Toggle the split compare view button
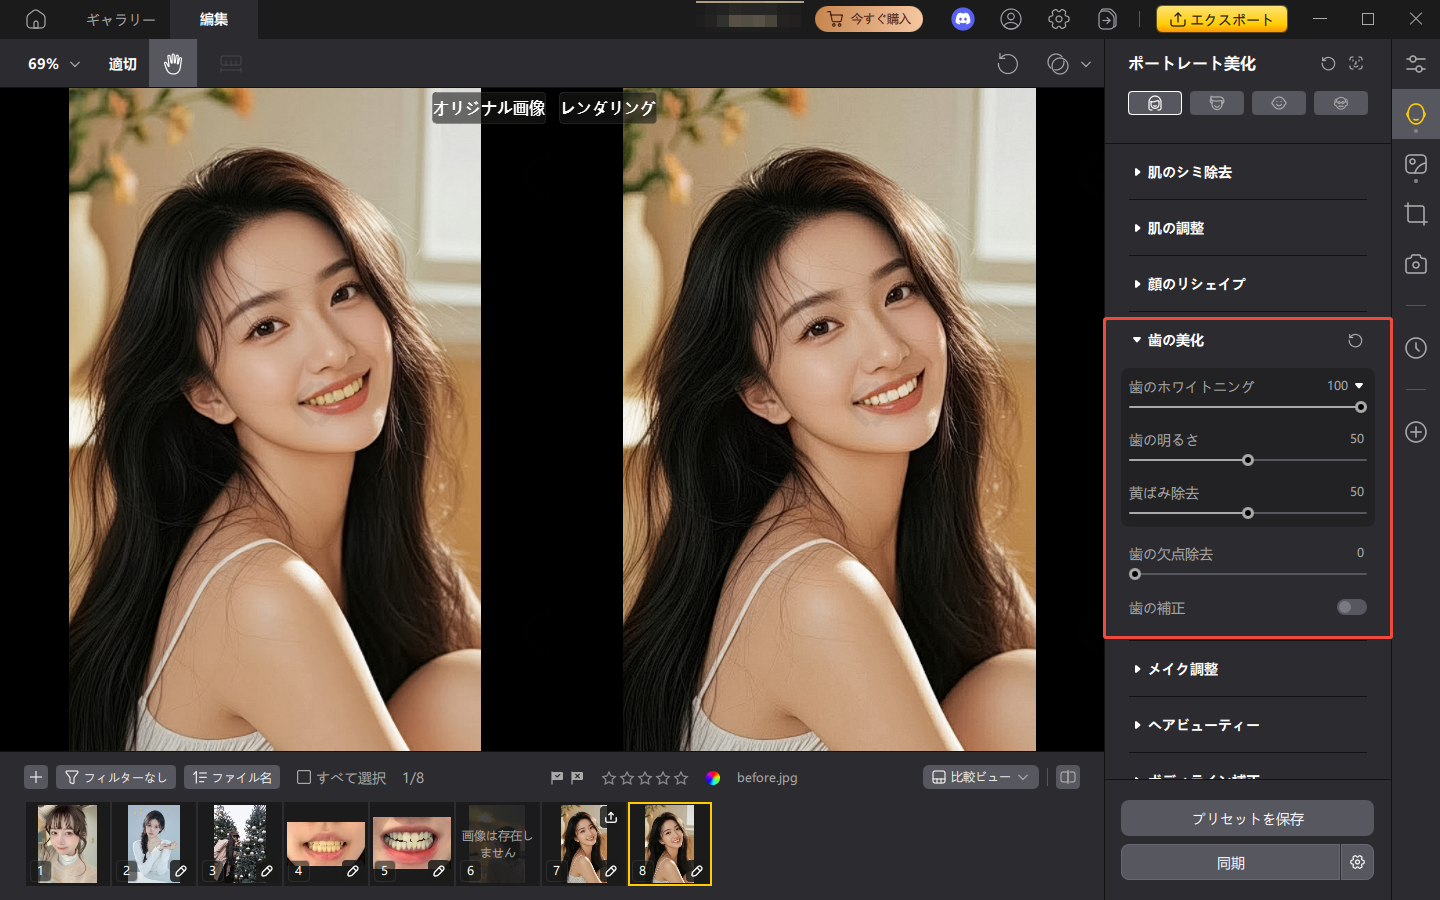The height and width of the screenshot is (900, 1440). point(1068,778)
